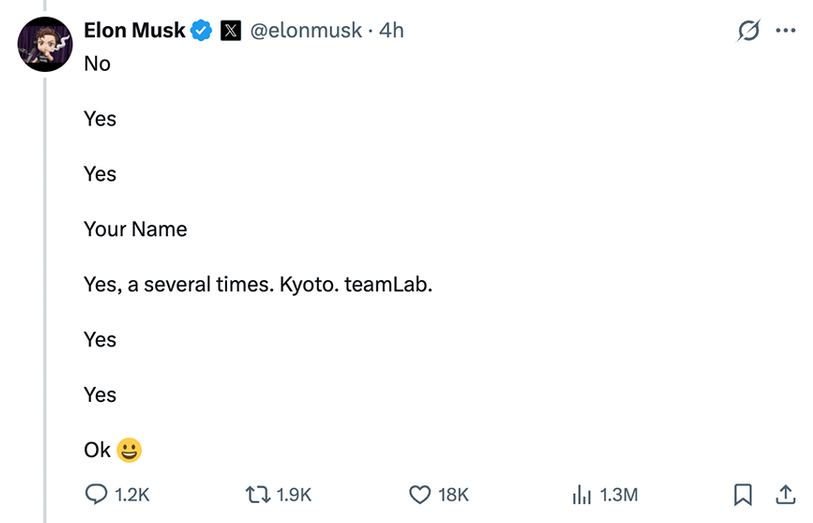Click the 18K likes count
The width and height of the screenshot is (813, 523).
point(453,495)
